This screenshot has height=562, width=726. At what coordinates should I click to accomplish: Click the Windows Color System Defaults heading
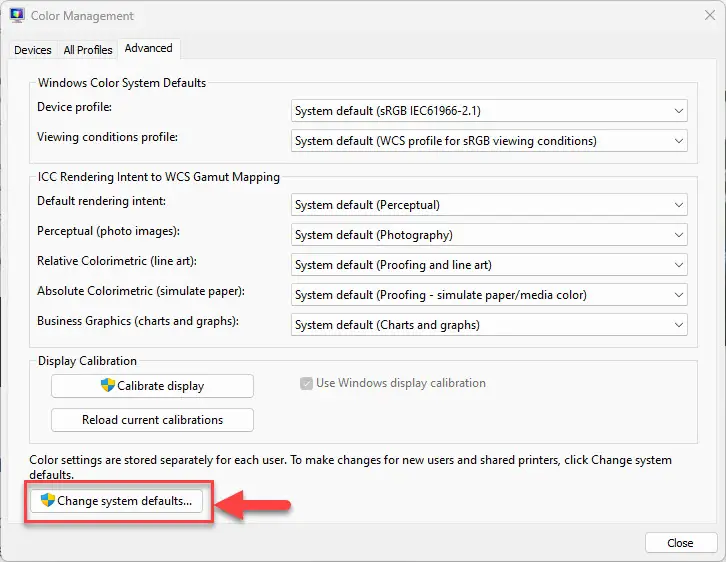(x=122, y=83)
